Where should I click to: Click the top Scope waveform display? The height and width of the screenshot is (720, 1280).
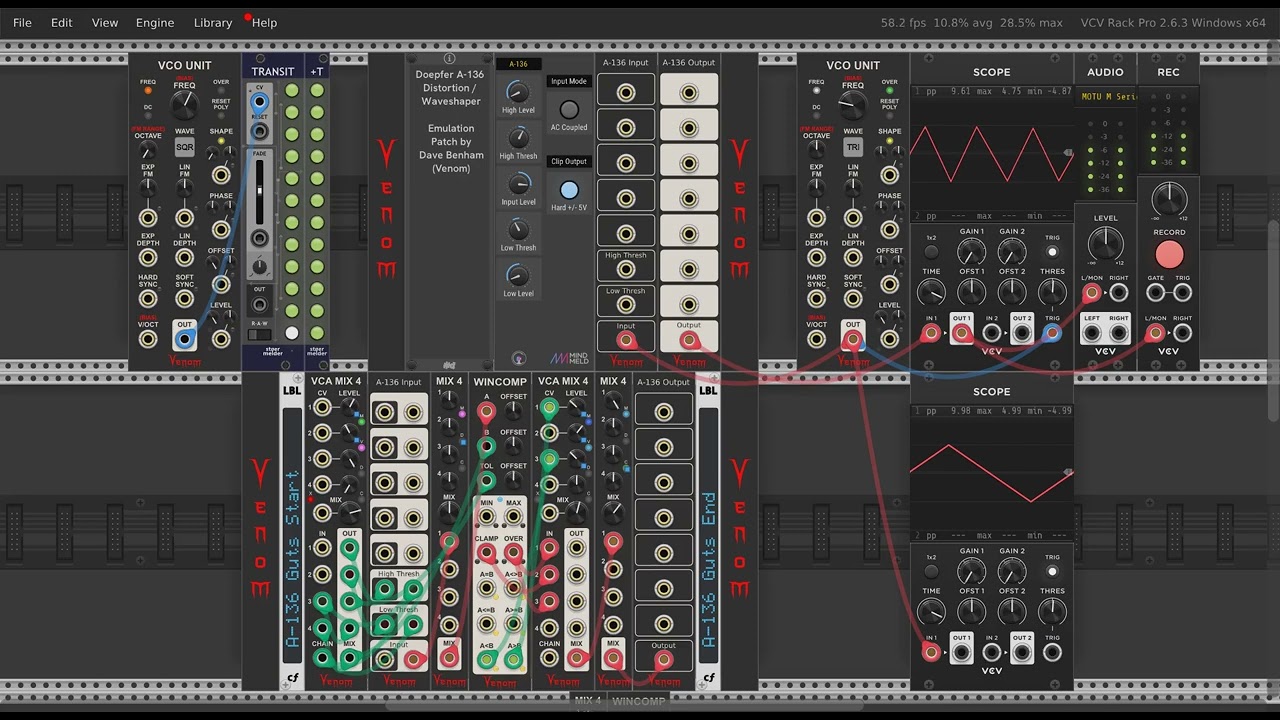point(992,154)
